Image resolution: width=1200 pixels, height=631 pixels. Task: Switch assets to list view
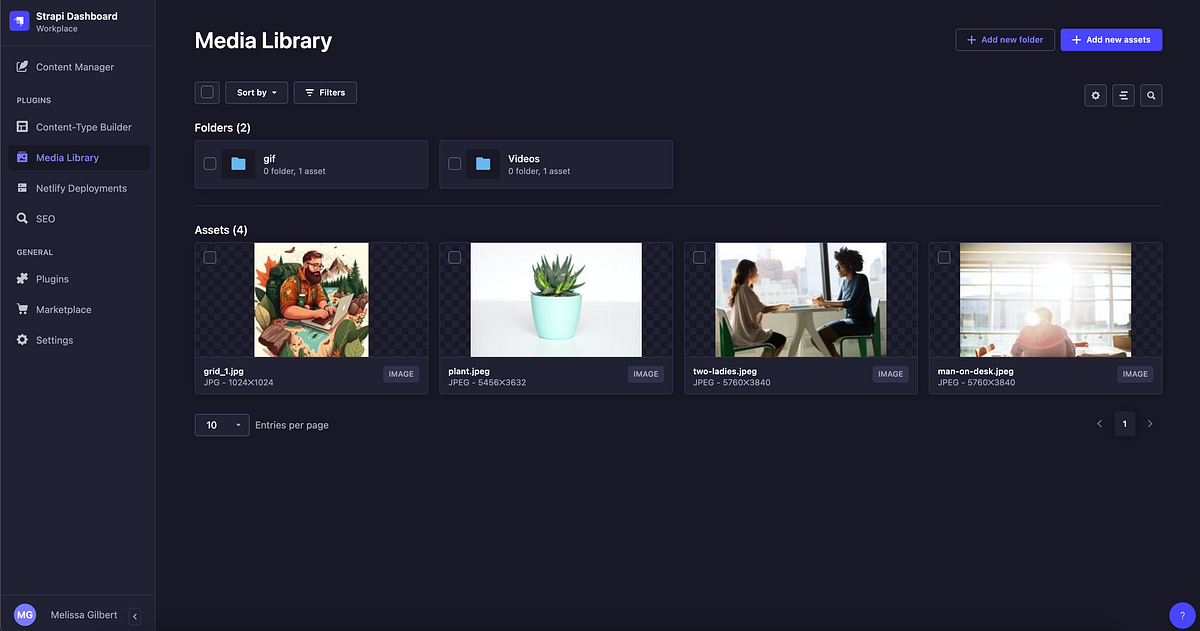pyautogui.click(x=1123, y=95)
